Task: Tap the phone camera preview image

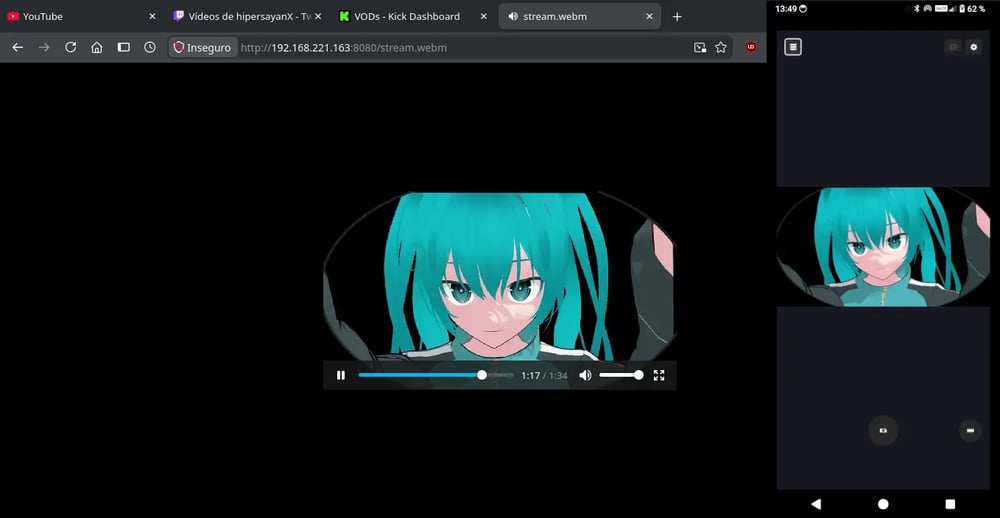Action: [883, 246]
